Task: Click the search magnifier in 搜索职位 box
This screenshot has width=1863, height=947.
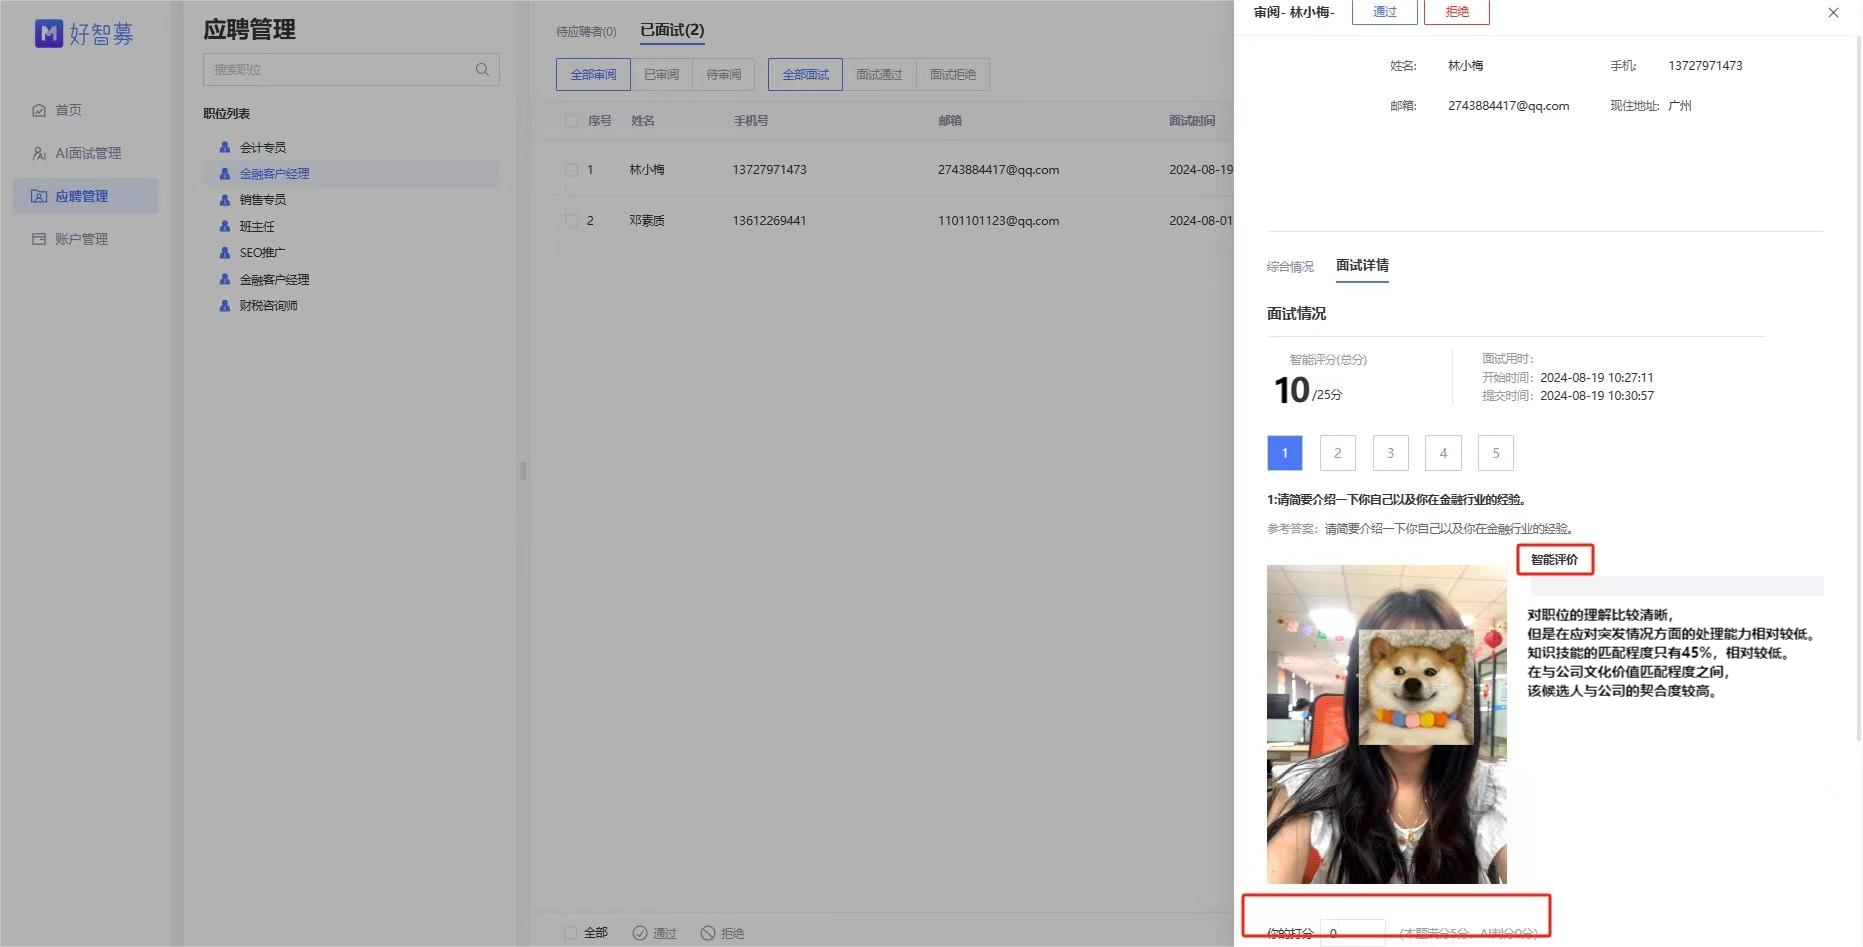Action: (482, 70)
